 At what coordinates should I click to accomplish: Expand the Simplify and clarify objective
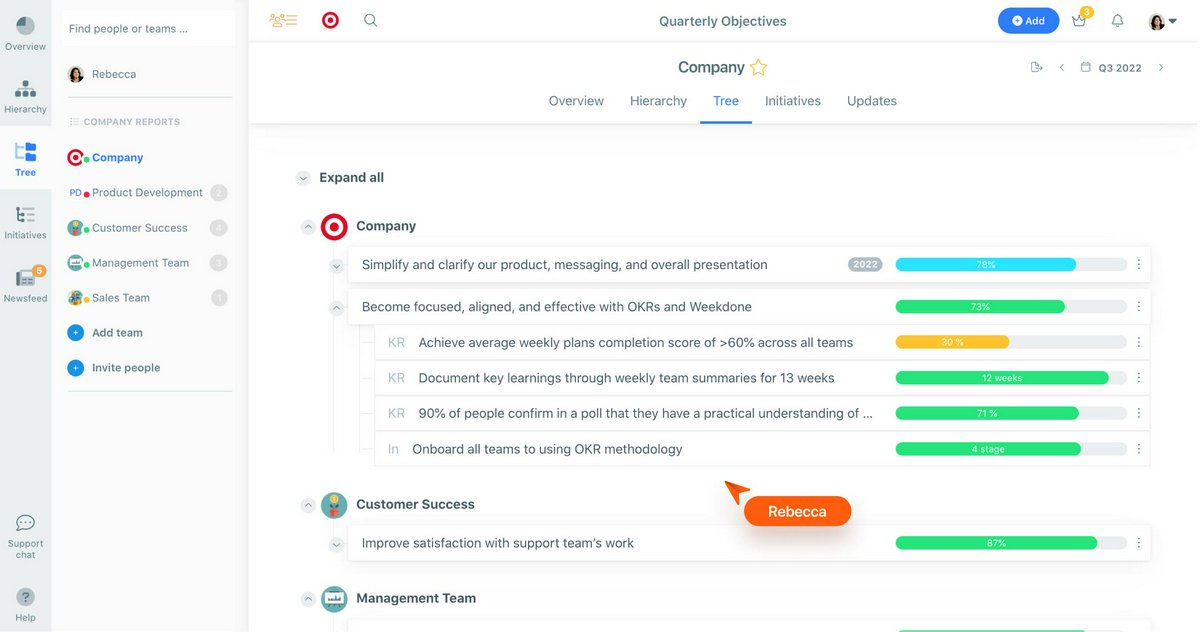(x=337, y=266)
